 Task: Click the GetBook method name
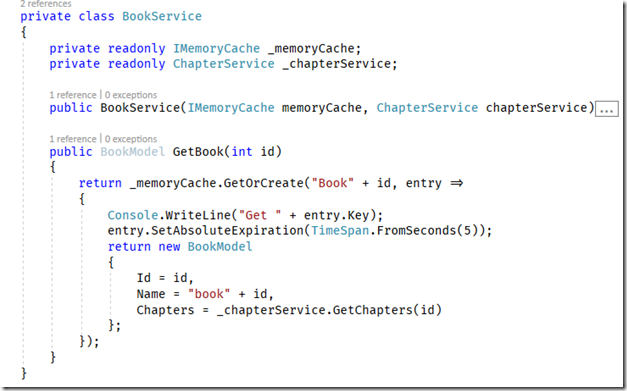(x=198, y=152)
